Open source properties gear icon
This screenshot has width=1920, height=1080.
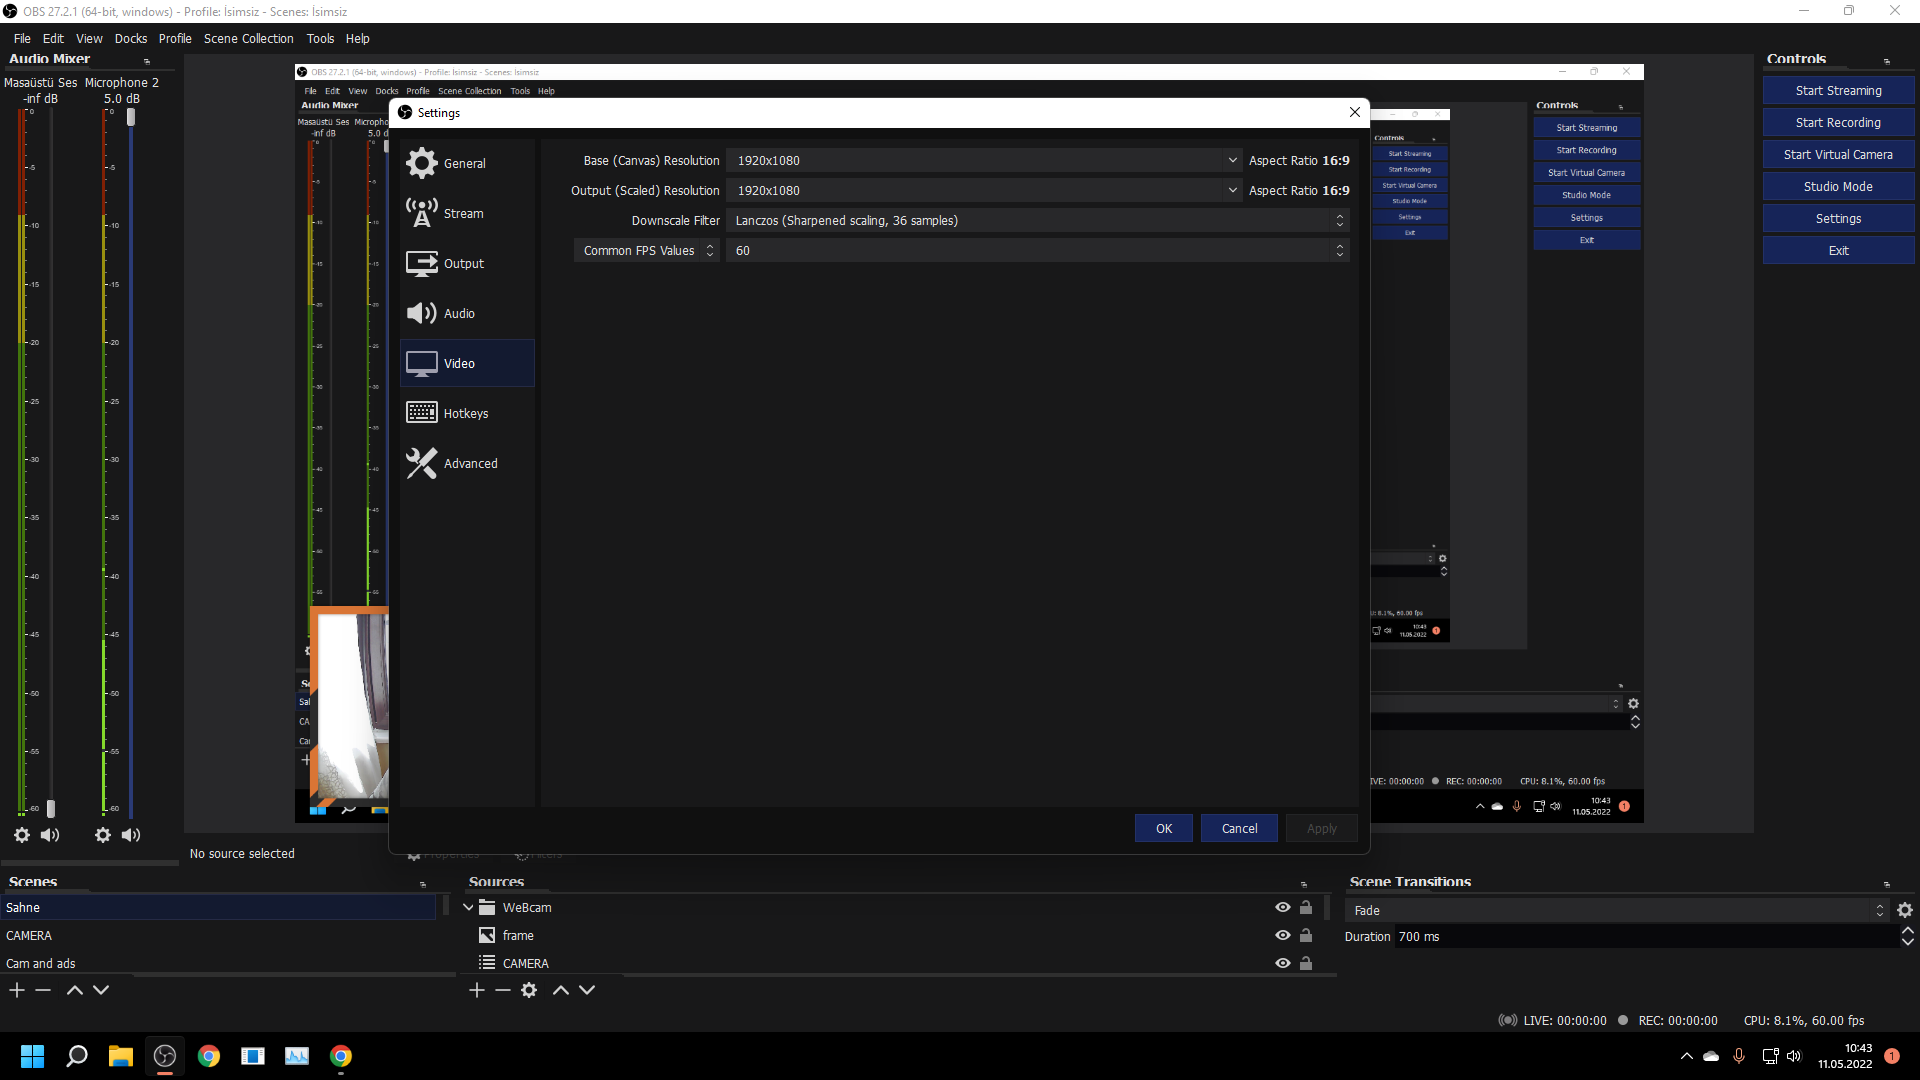(529, 990)
